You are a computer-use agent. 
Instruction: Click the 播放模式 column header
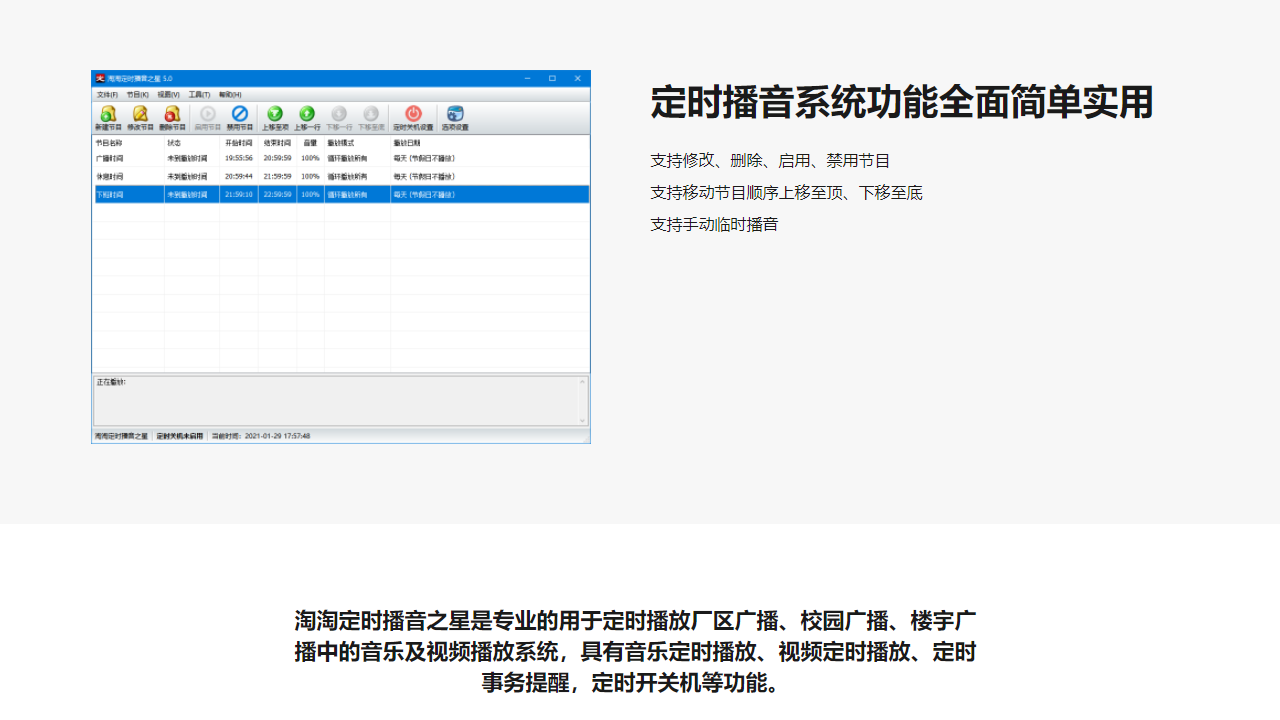[341, 143]
